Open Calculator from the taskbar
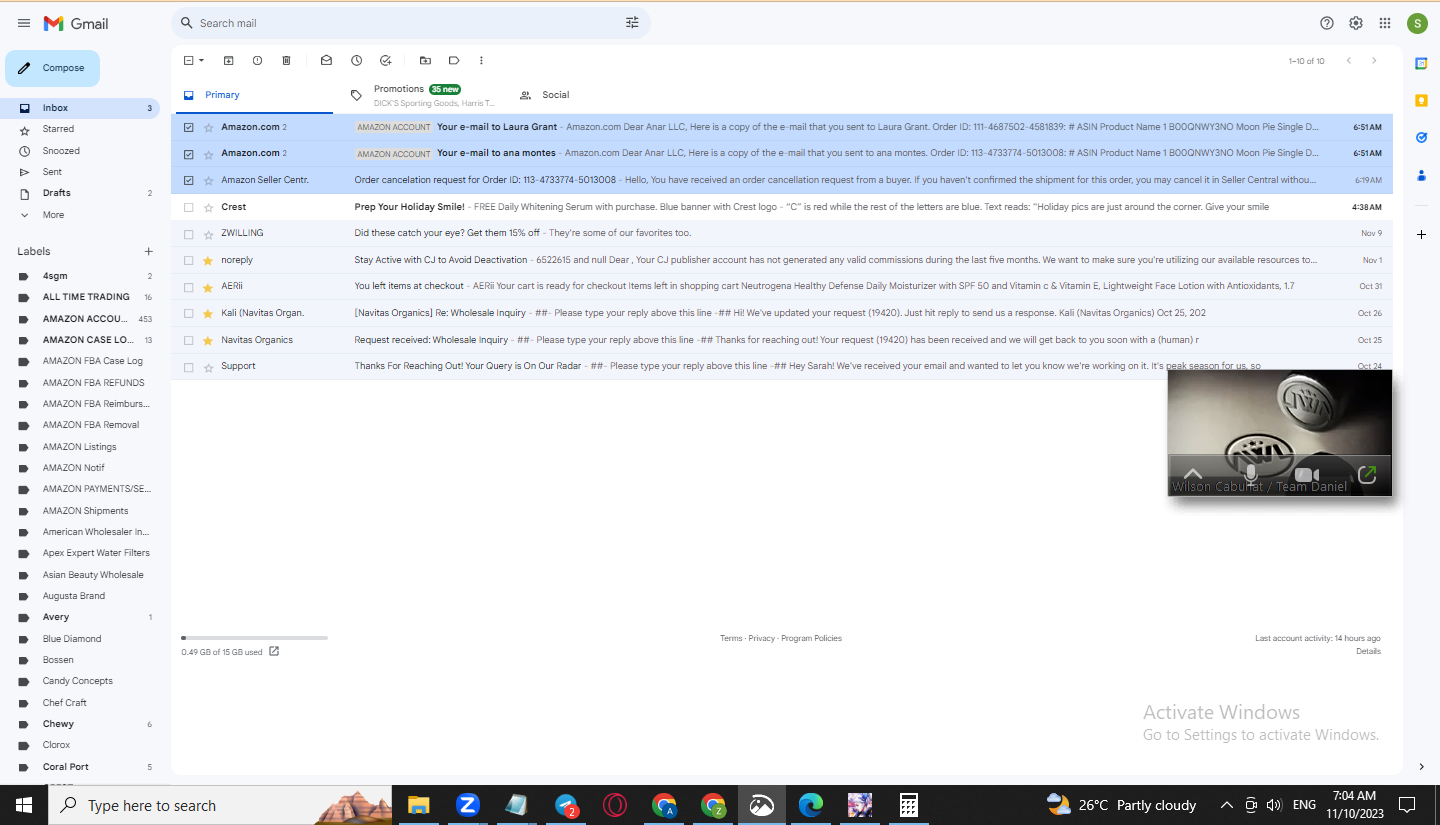1440x825 pixels. click(908, 805)
